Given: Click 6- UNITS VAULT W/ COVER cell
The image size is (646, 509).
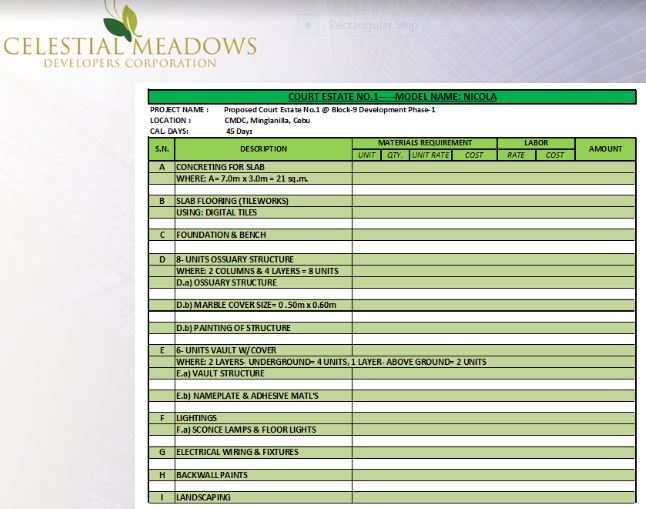Looking at the screenshot, I should pos(264,350).
